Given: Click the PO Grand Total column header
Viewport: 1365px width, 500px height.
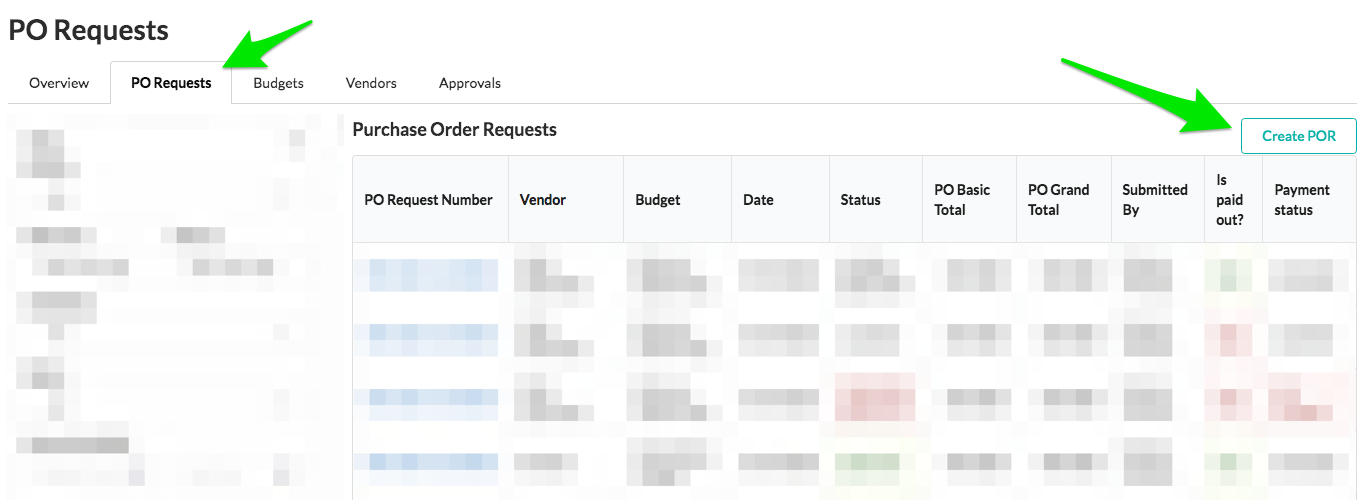Looking at the screenshot, I should click(1058, 200).
